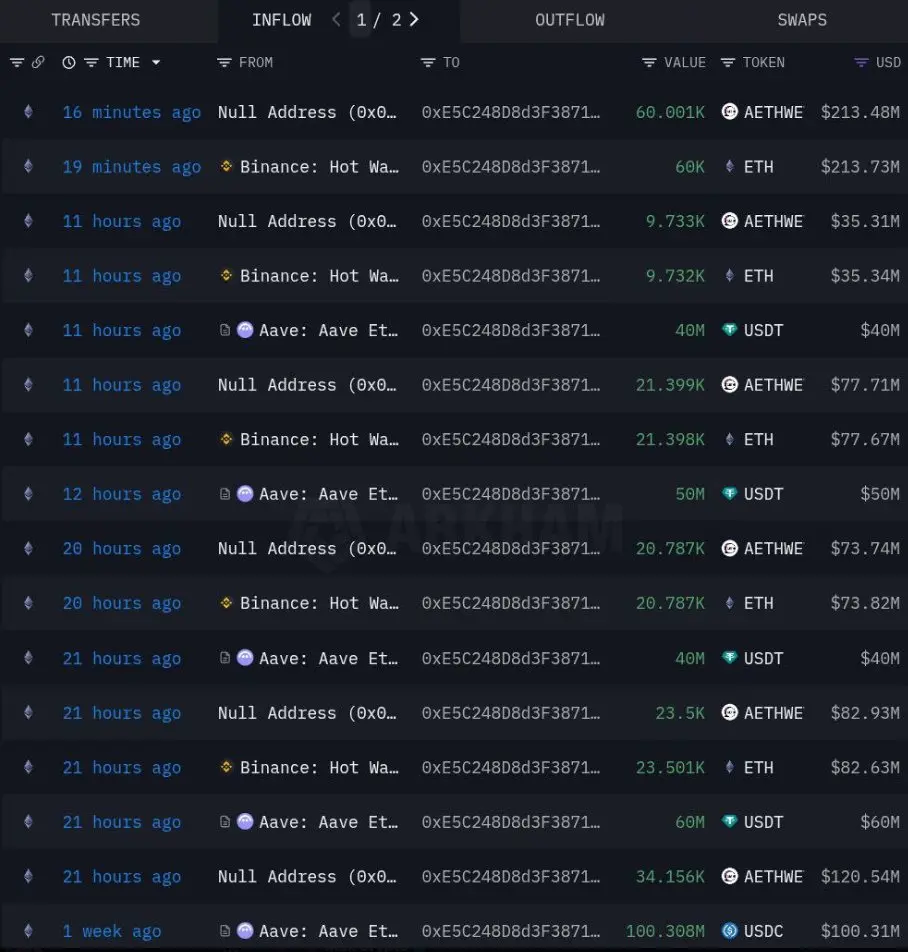The width and height of the screenshot is (908, 952).
Task: Click AETHWE token icon in 34.156K row
Action: pyautogui.click(x=730, y=876)
